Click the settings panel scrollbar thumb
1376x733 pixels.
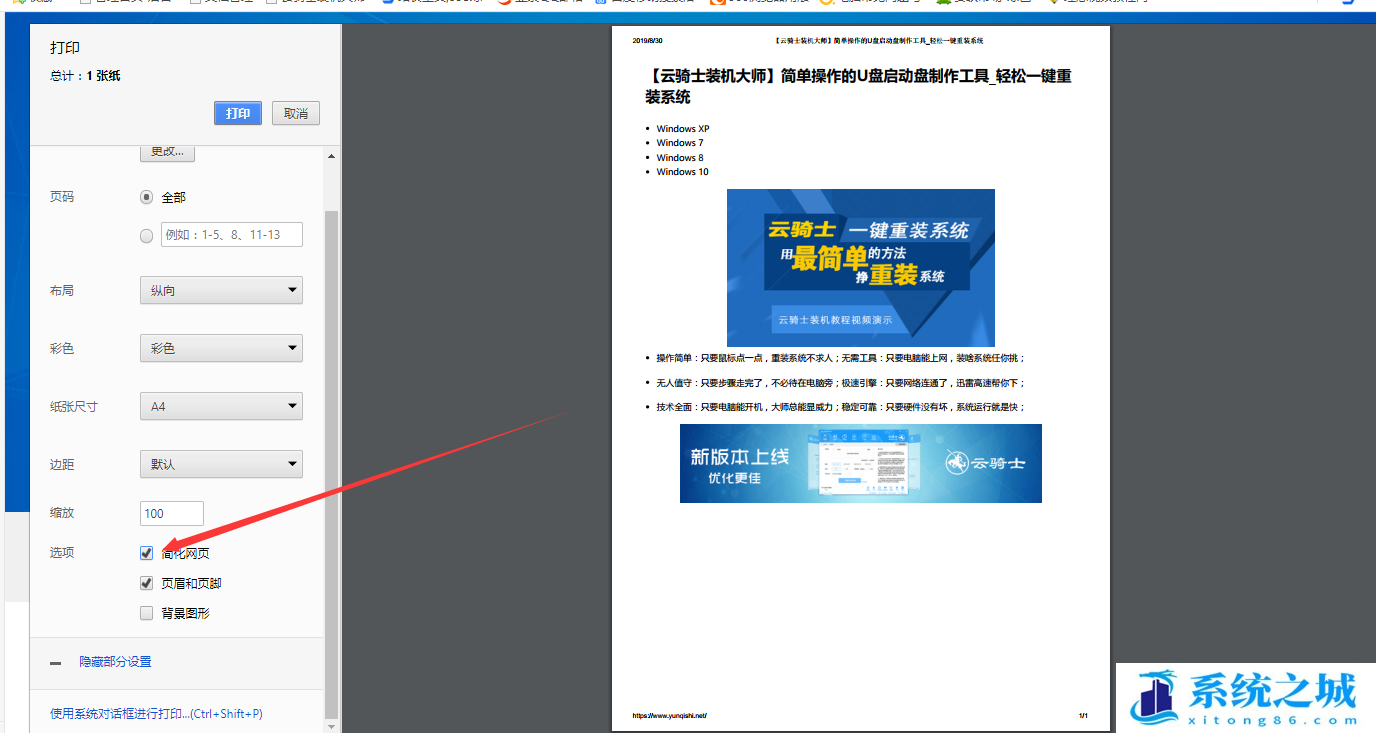332,463
